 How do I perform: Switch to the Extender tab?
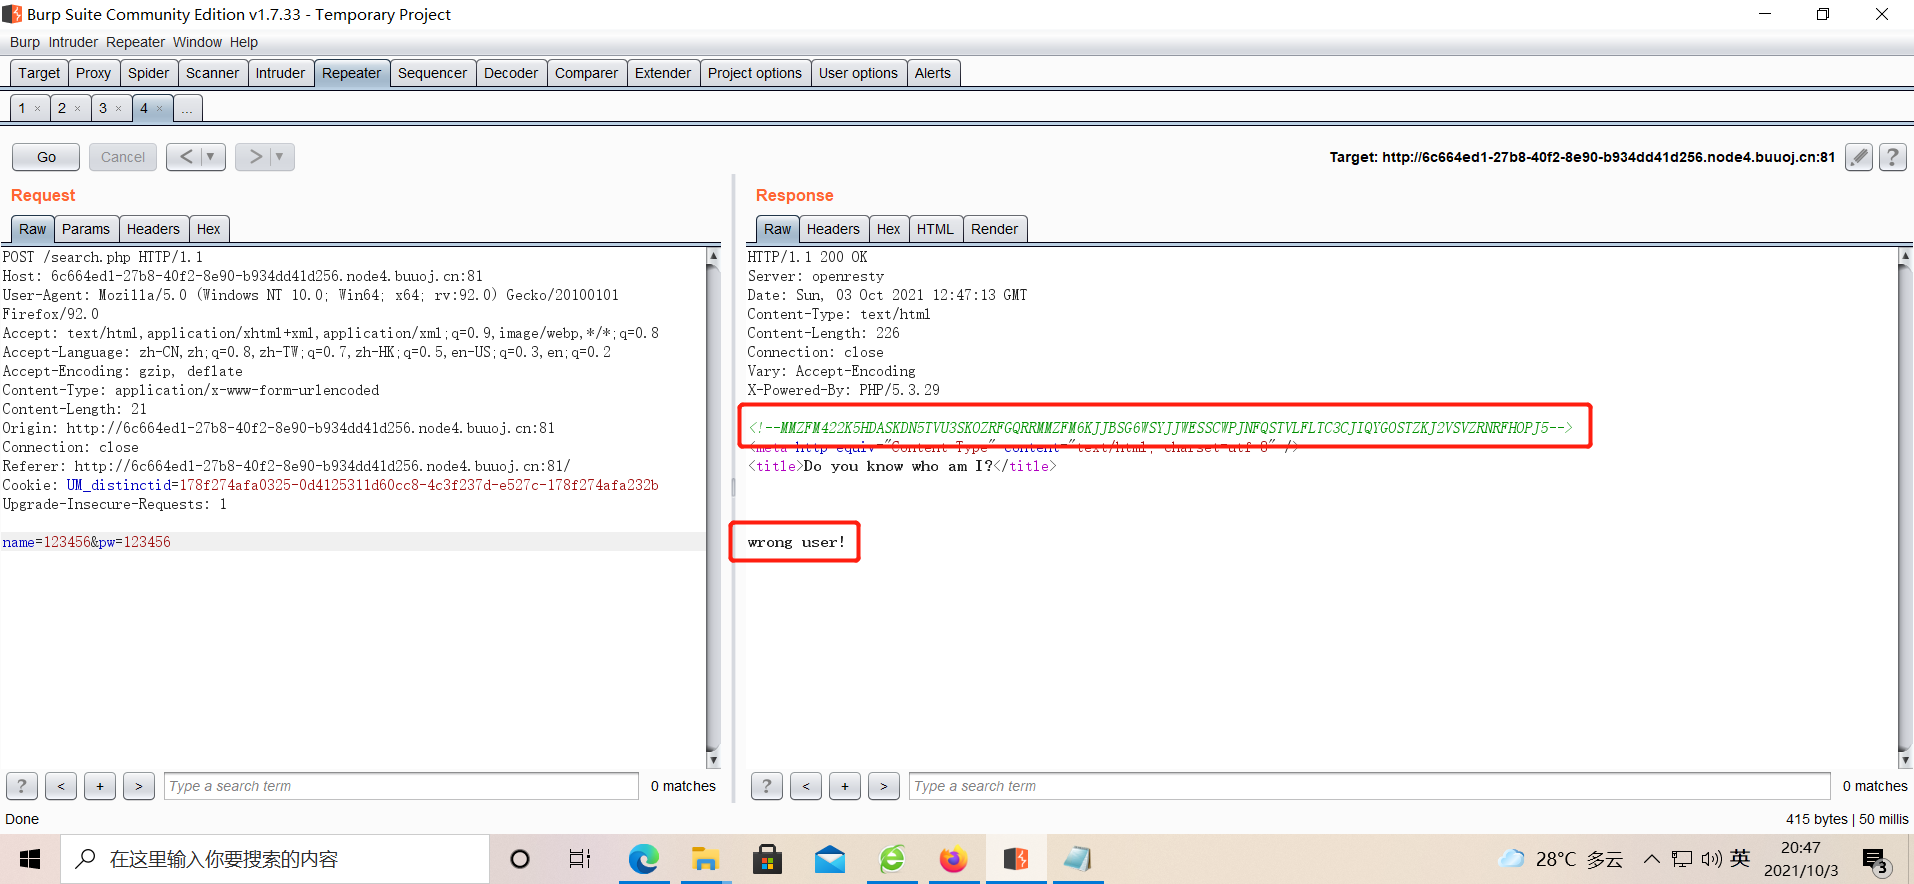pyautogui.click(x=663, y=73)
